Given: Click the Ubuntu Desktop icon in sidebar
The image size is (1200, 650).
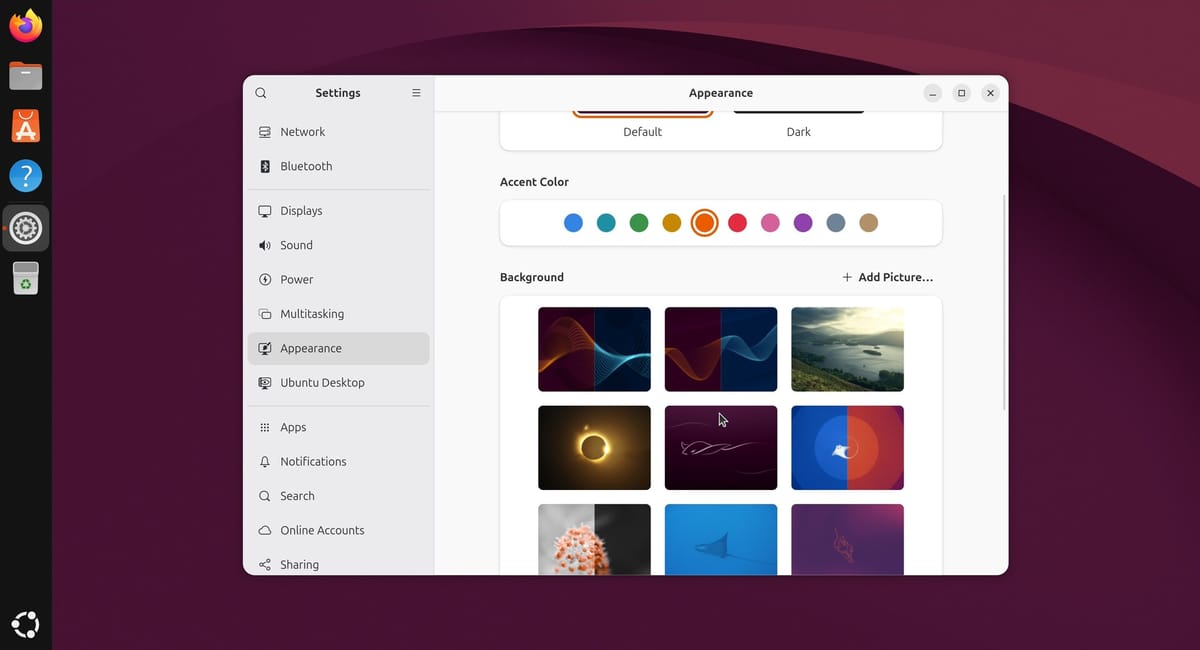Looking at the screenshot, I should point(265,383).
